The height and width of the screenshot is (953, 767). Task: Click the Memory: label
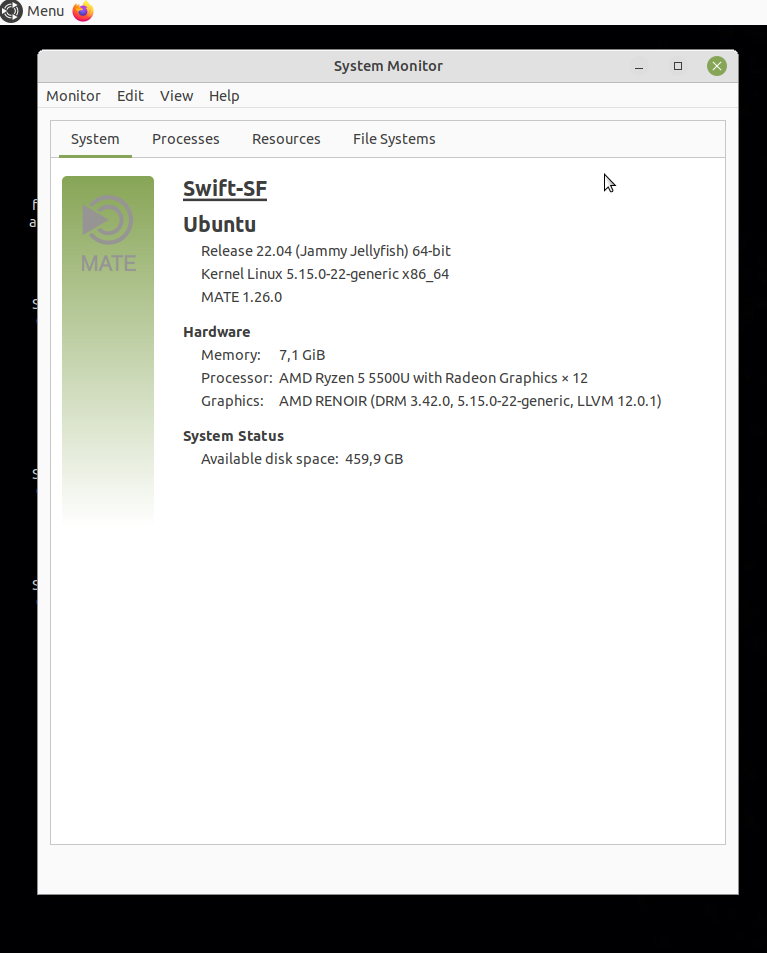click(x=231, y=355)
